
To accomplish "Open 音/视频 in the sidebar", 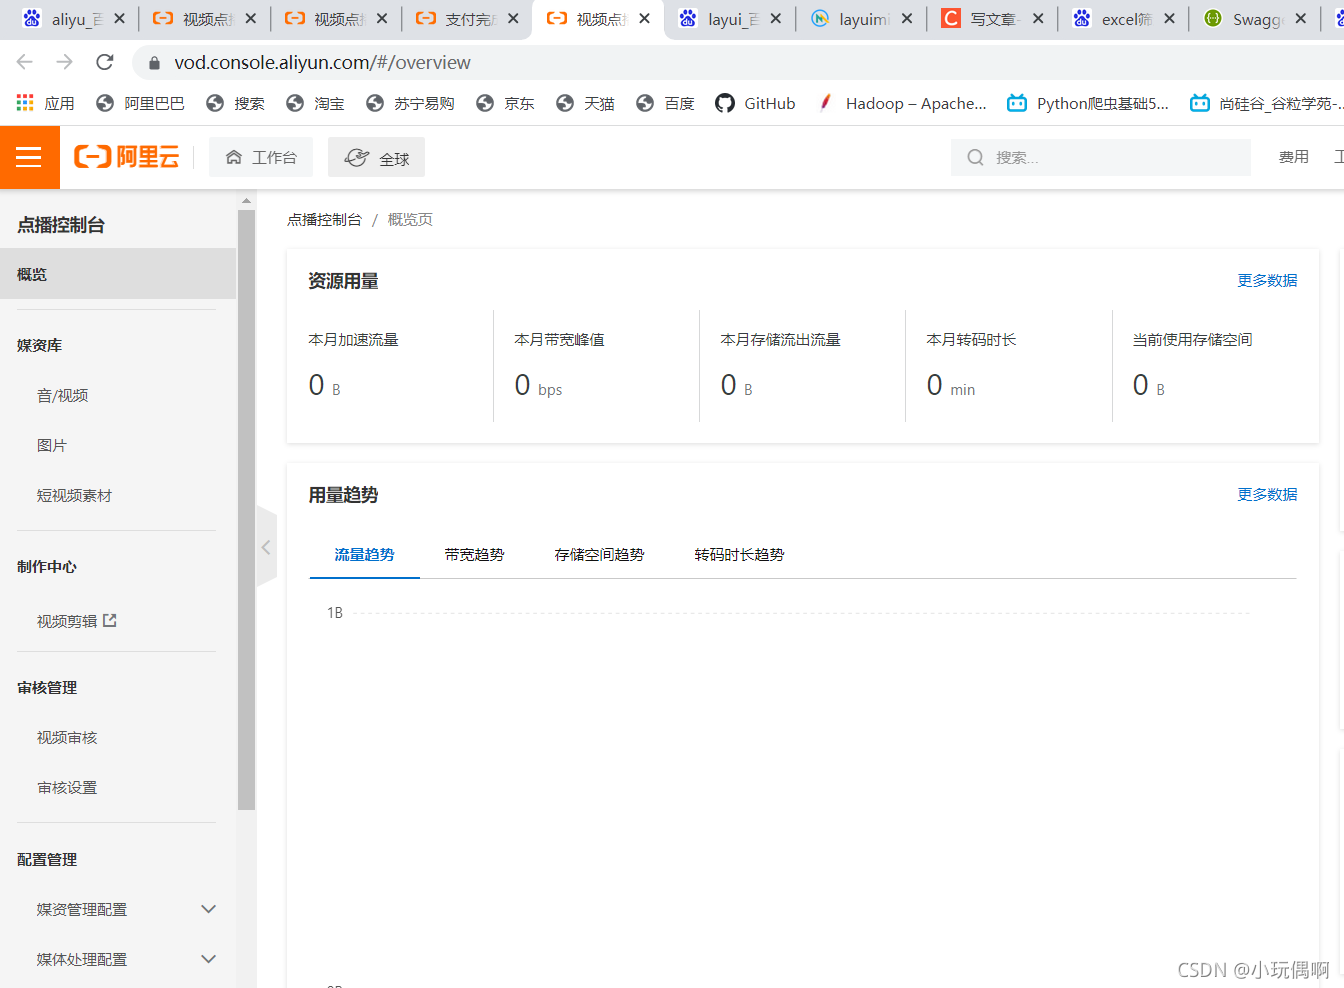I will click(62, 396).
